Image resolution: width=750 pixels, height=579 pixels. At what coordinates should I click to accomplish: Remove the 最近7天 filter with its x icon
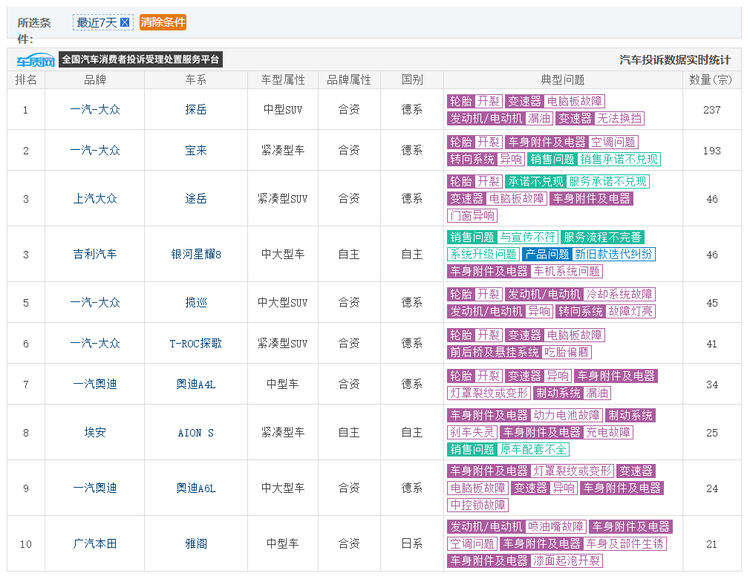124,22
